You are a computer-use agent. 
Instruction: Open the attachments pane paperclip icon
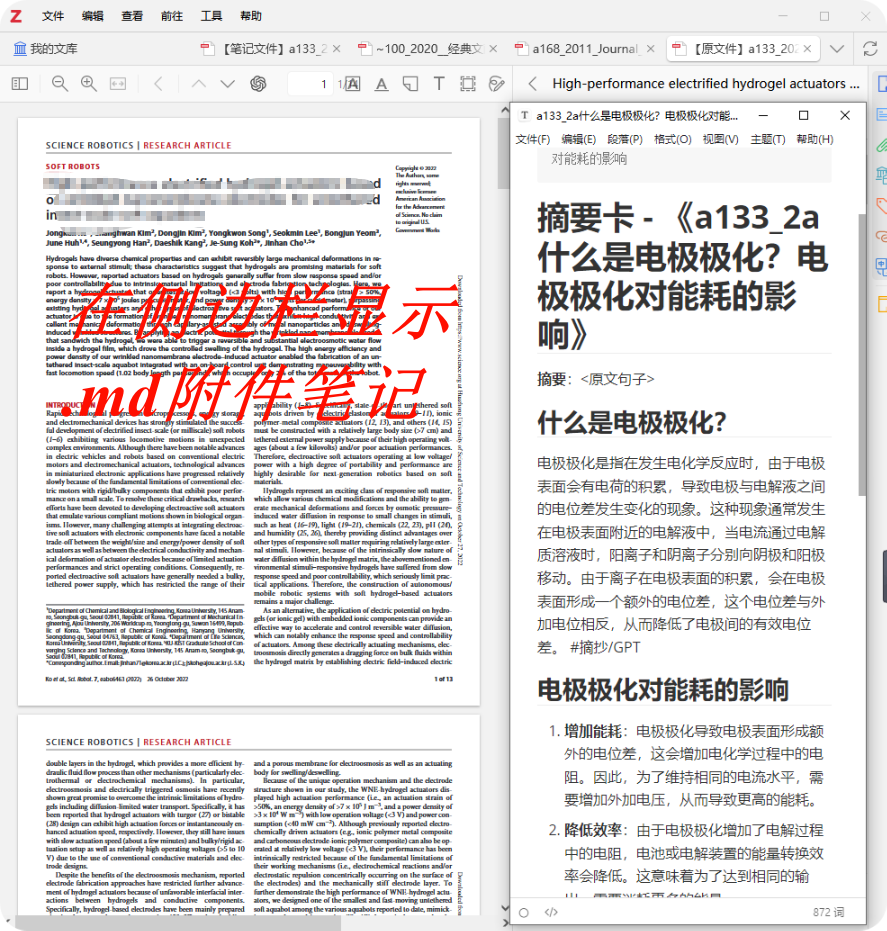click(881, 144)
